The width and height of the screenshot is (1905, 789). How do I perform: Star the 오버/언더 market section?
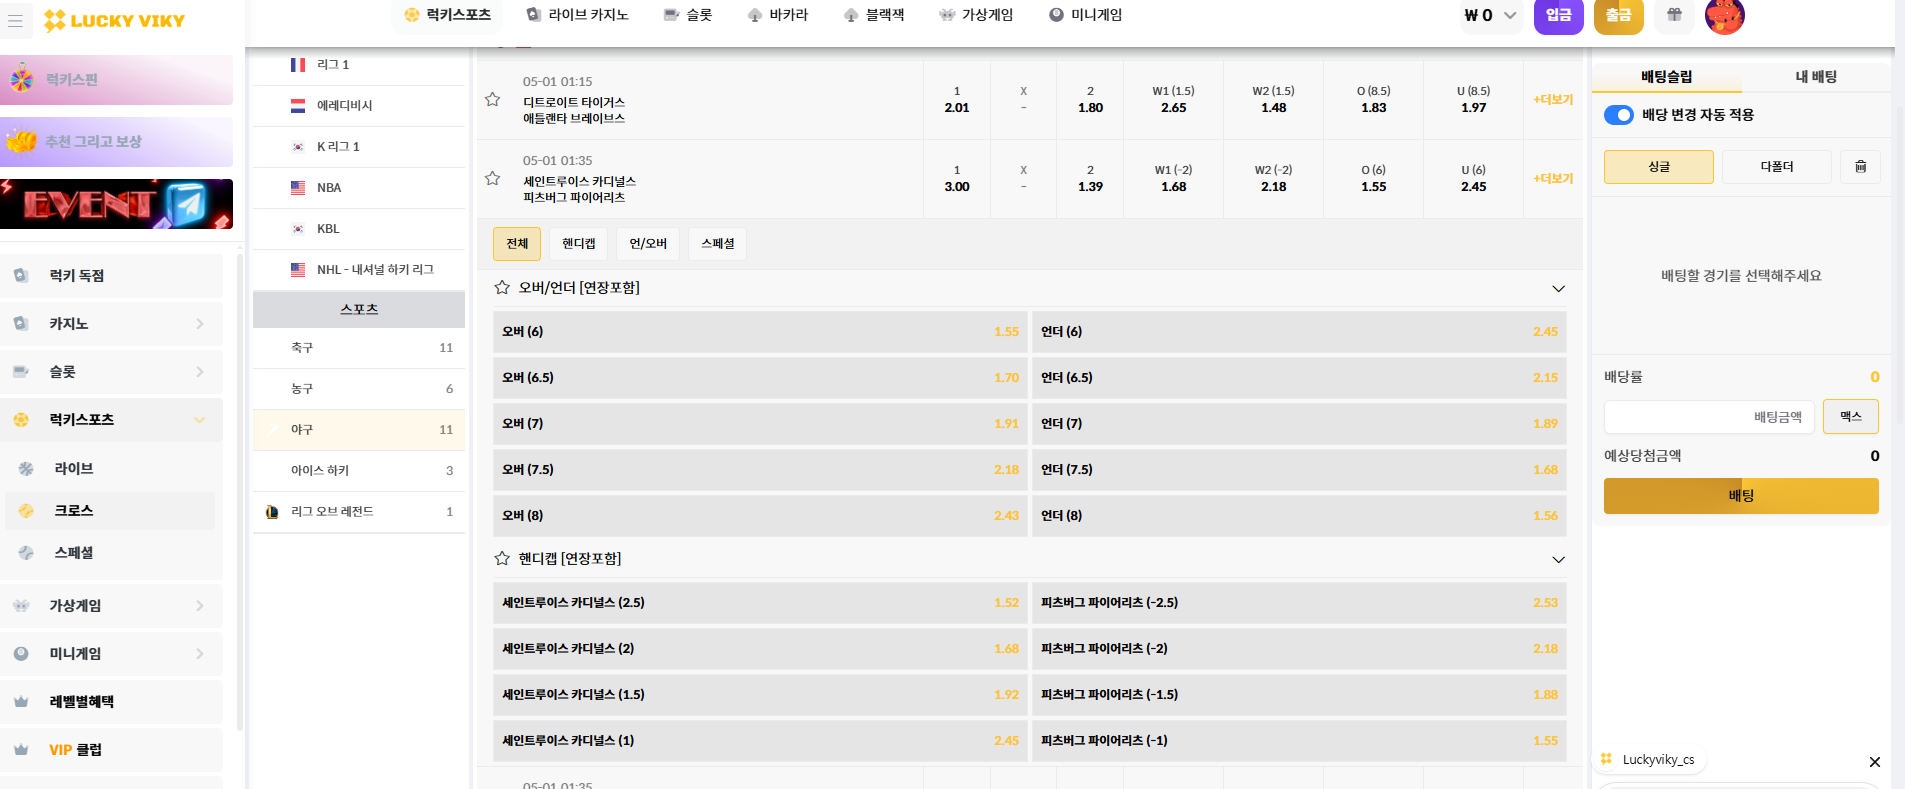pyautogui.click(x=502, y=288)
